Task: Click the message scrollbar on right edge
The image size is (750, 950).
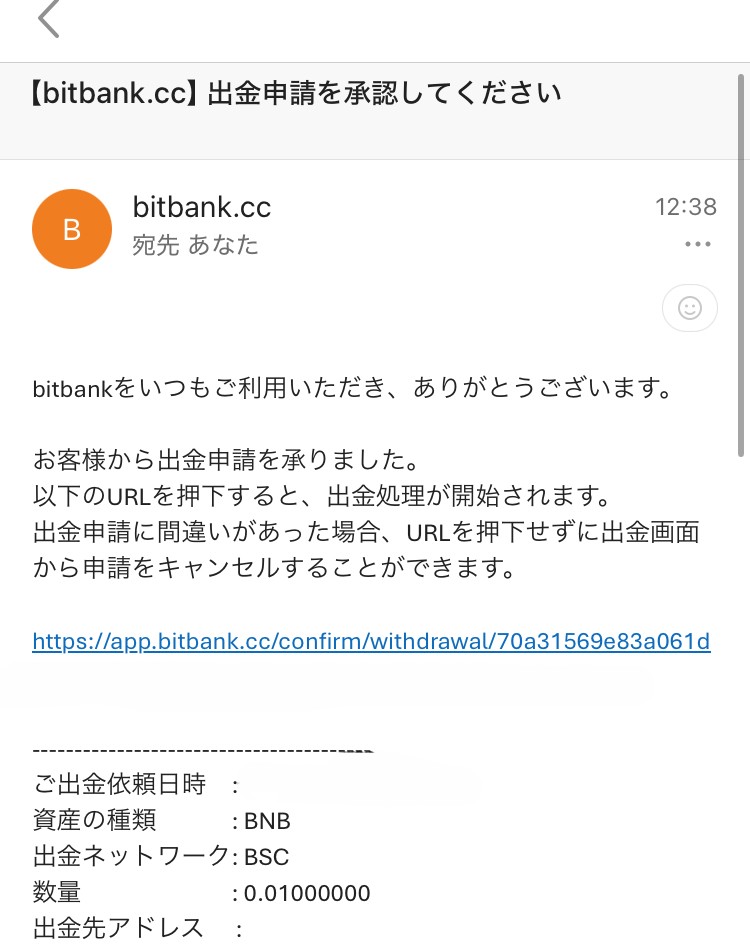Action: [x=741, y=300]
